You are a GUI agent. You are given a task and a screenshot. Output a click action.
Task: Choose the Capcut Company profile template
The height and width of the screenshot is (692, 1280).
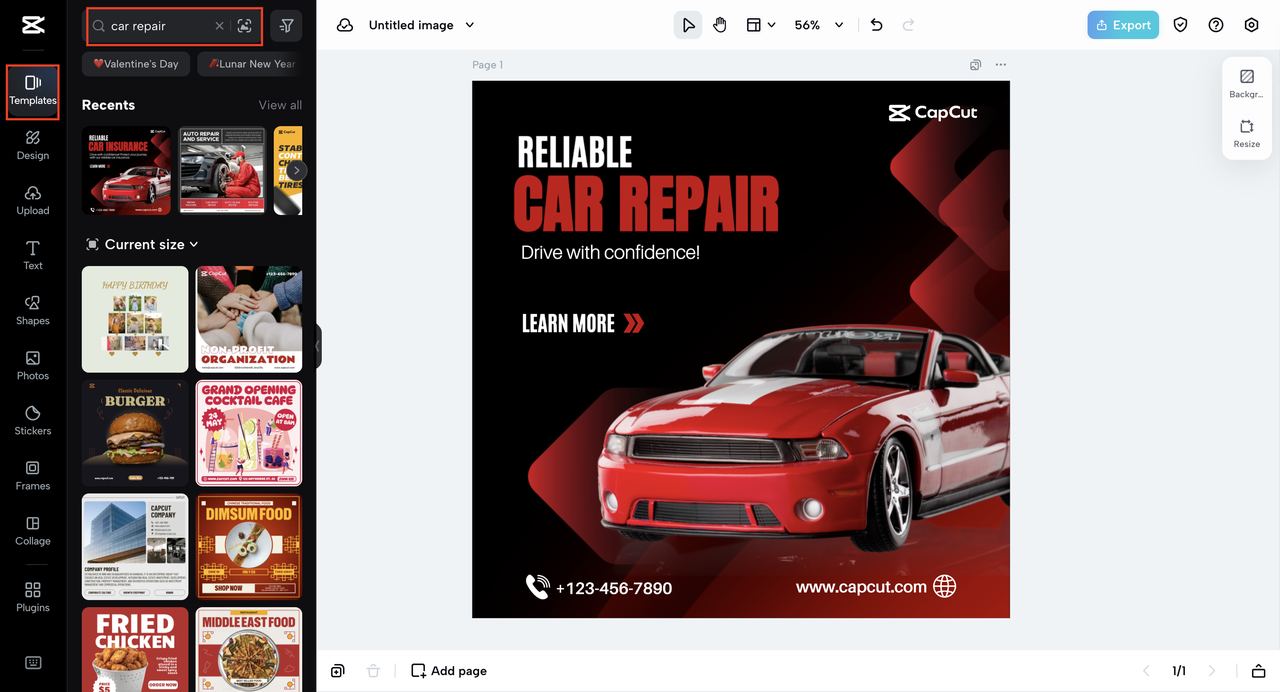[135, 547]
